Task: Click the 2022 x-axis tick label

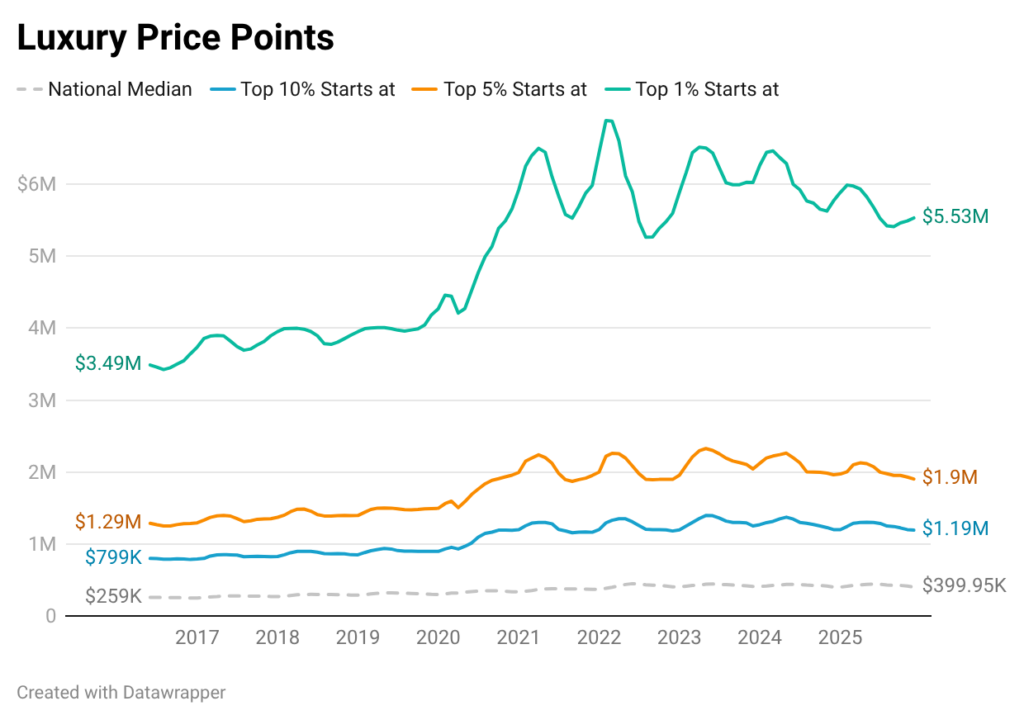Action: point(601,637)
